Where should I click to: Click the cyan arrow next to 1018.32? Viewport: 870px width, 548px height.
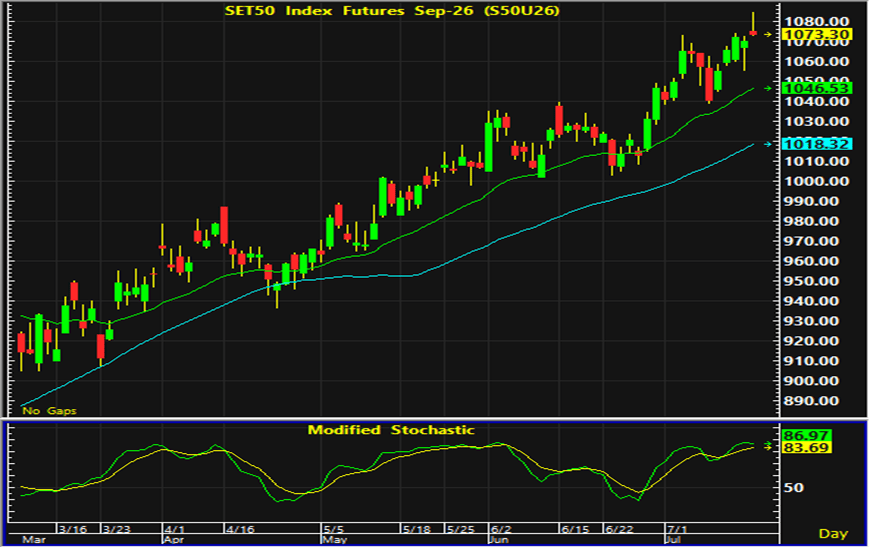[x=768, y=144]
